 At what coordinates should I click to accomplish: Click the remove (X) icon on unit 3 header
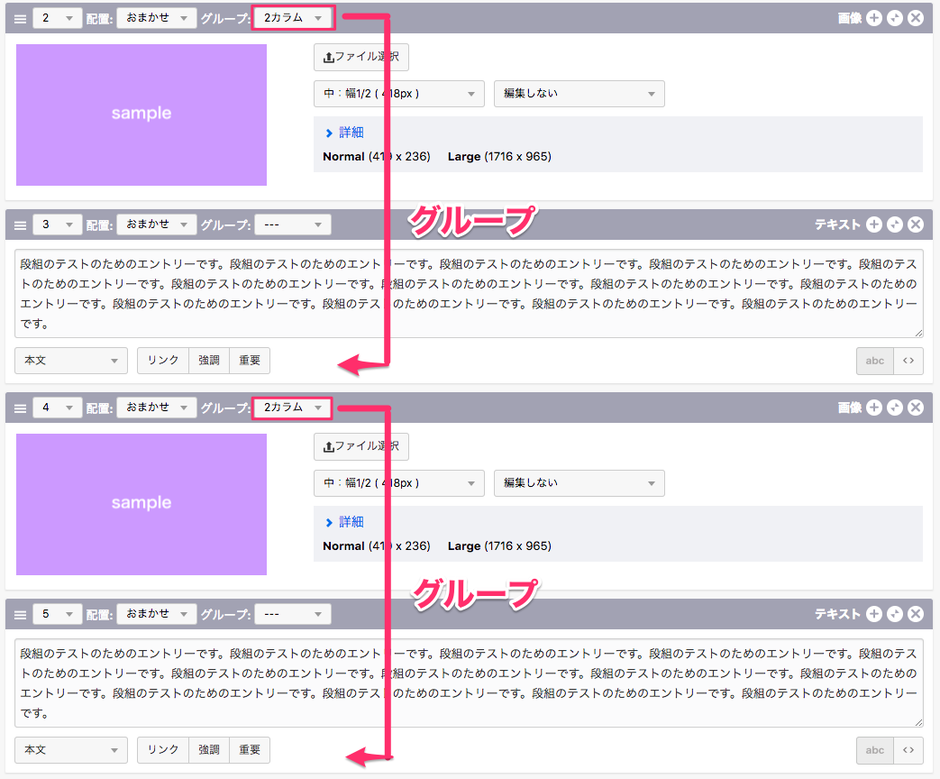click(x=915, y=225)
